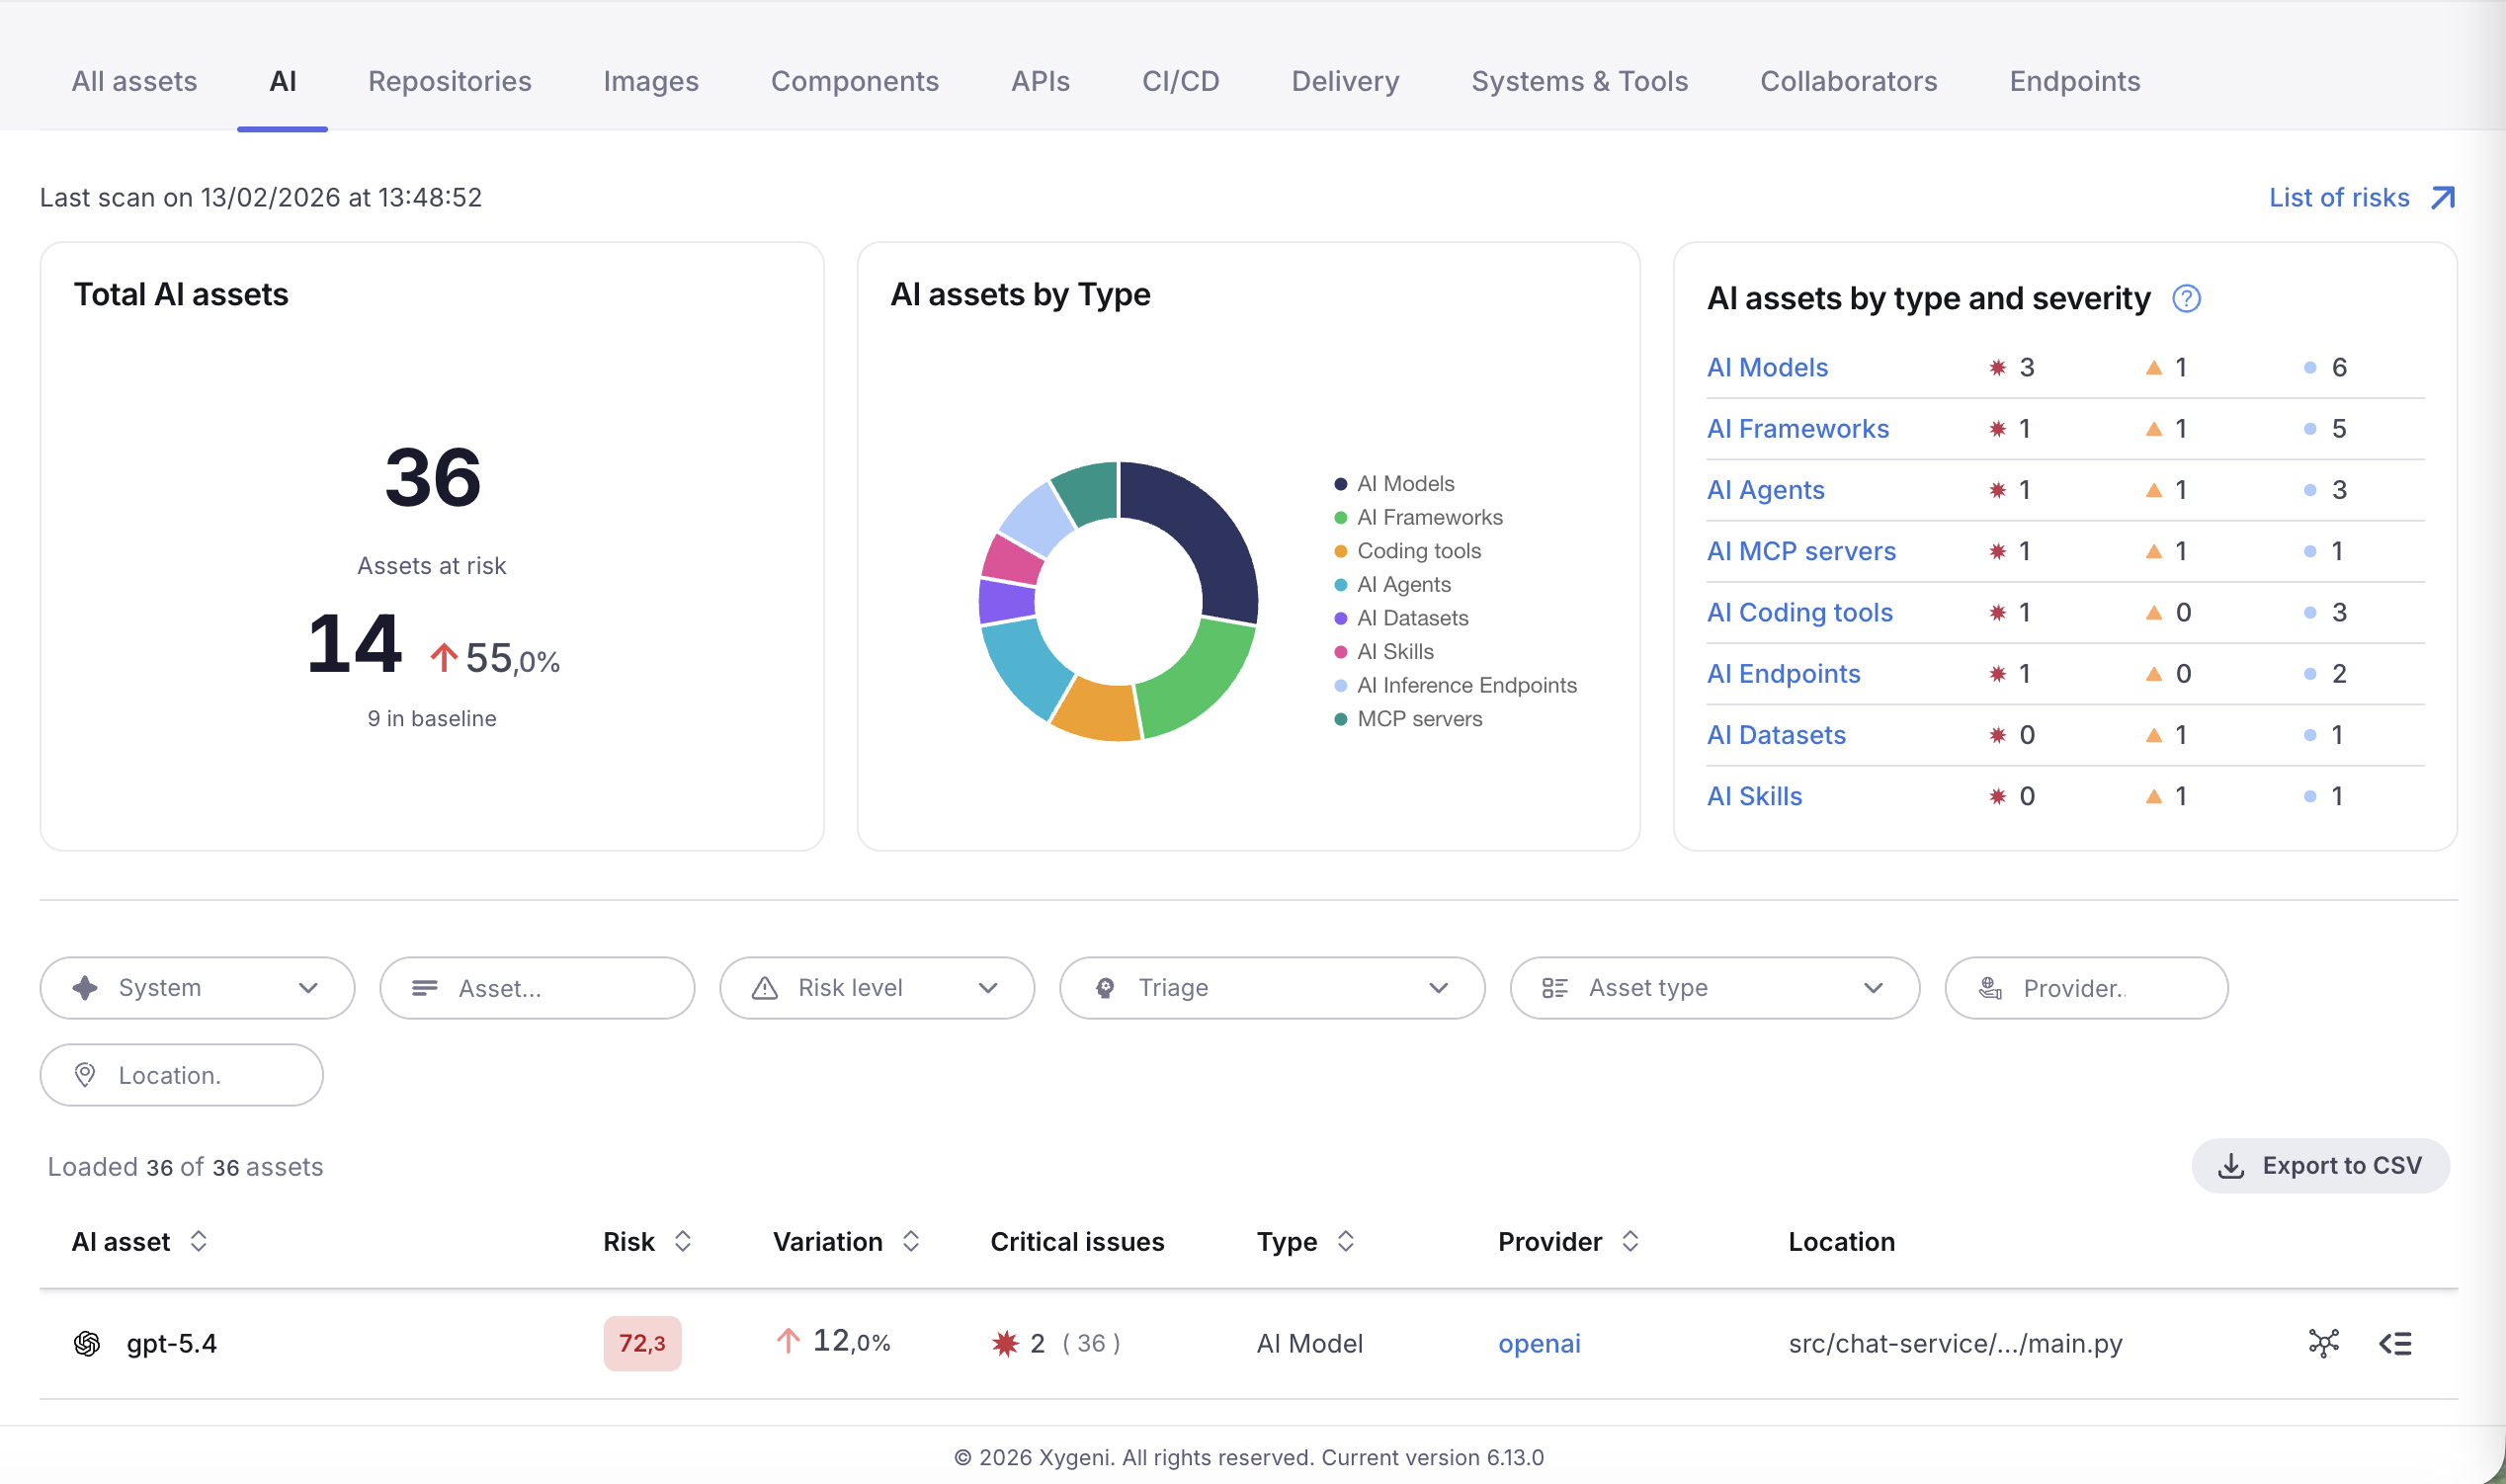The height and width of the screenshot is (1484, 2506).
Task: Open the Systems & Tools tab
Action: coord(1579,81)
